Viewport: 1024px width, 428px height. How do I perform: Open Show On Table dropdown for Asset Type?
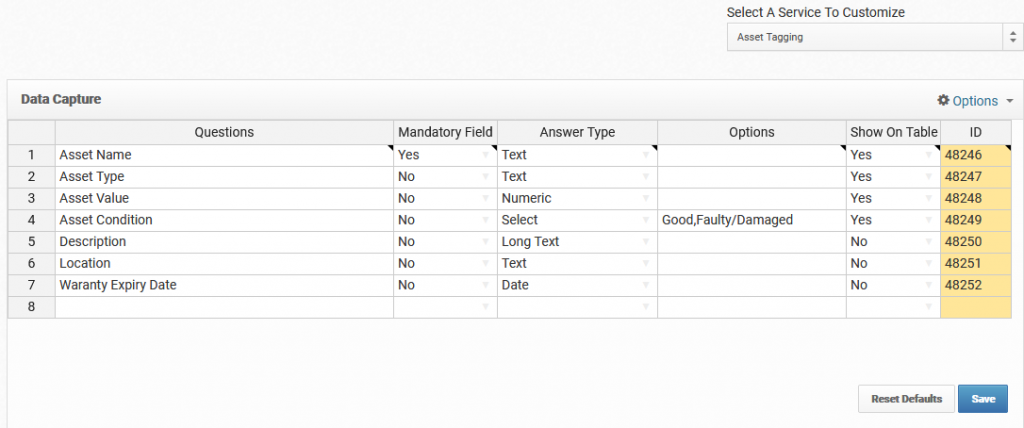929,177
